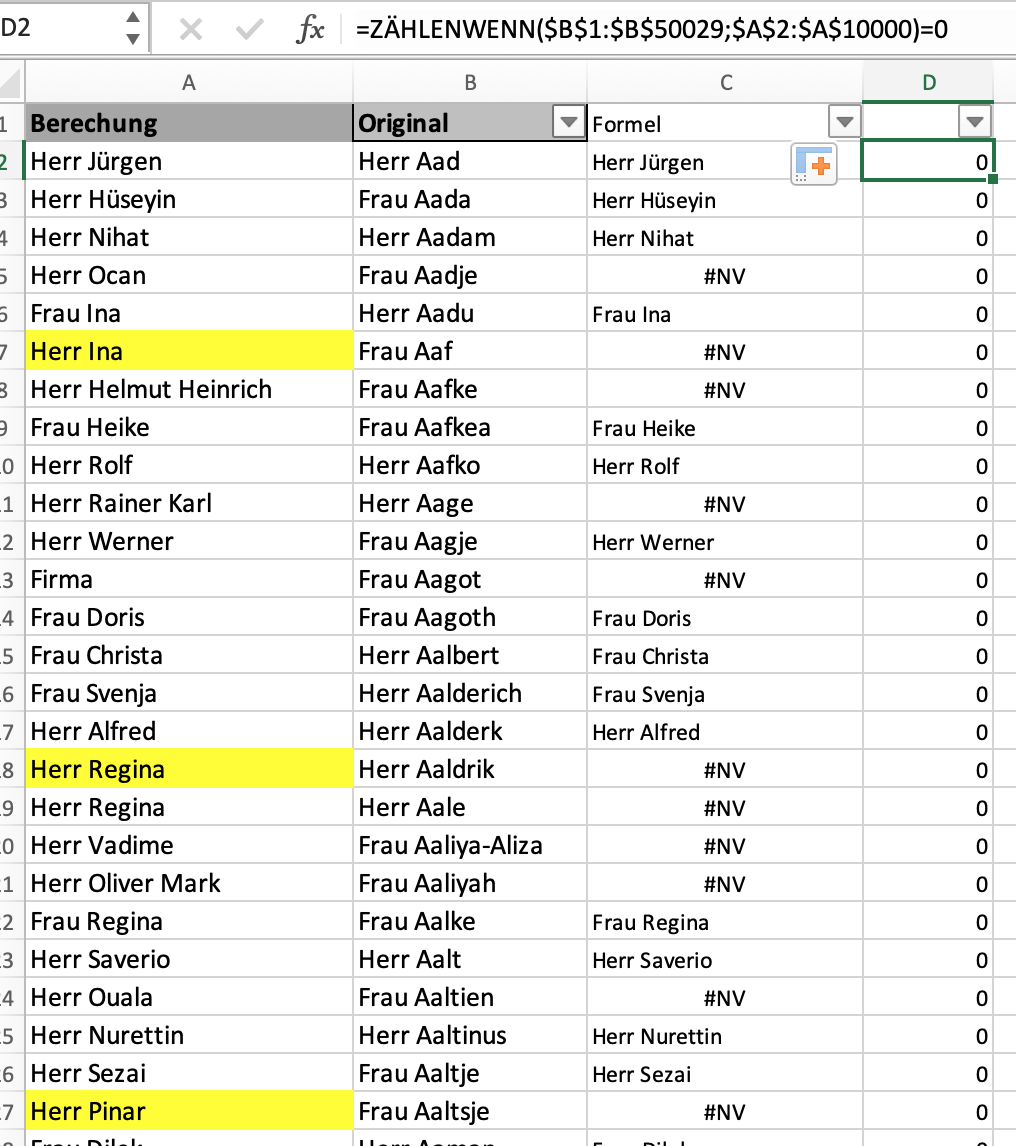Click the fill handle of cell D2
Screen dimensions: 1016x1146
click(x=992, y=179)
